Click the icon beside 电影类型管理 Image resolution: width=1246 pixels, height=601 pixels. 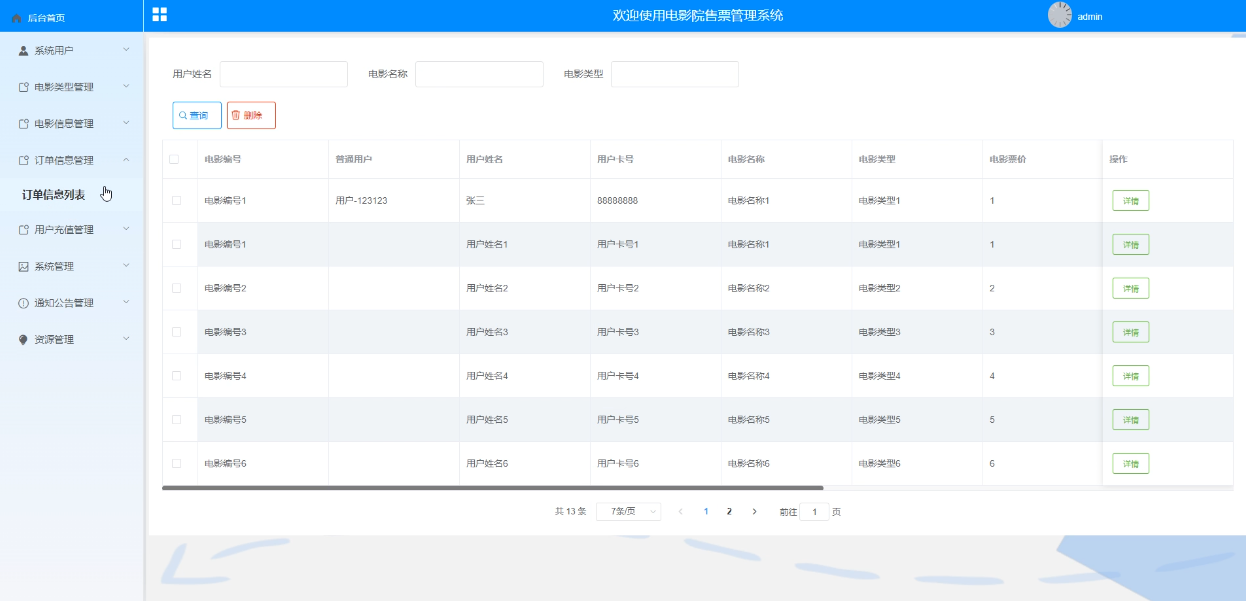(24, 87)
